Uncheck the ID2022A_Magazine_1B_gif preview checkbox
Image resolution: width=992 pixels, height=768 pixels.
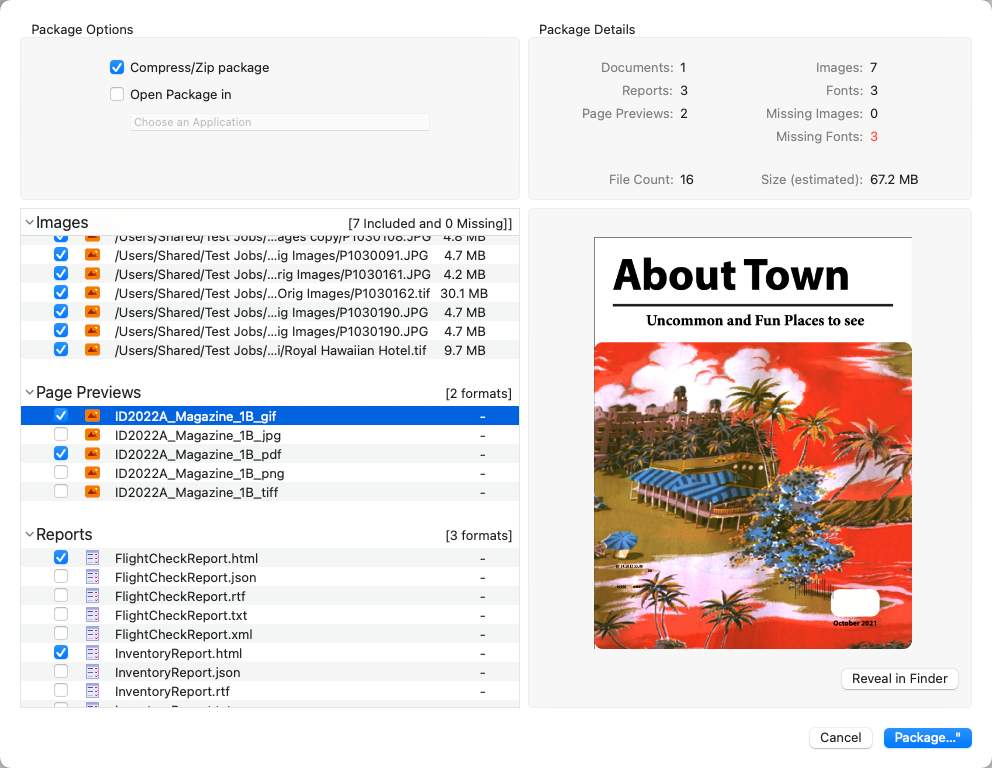click(x=61, y=415)
